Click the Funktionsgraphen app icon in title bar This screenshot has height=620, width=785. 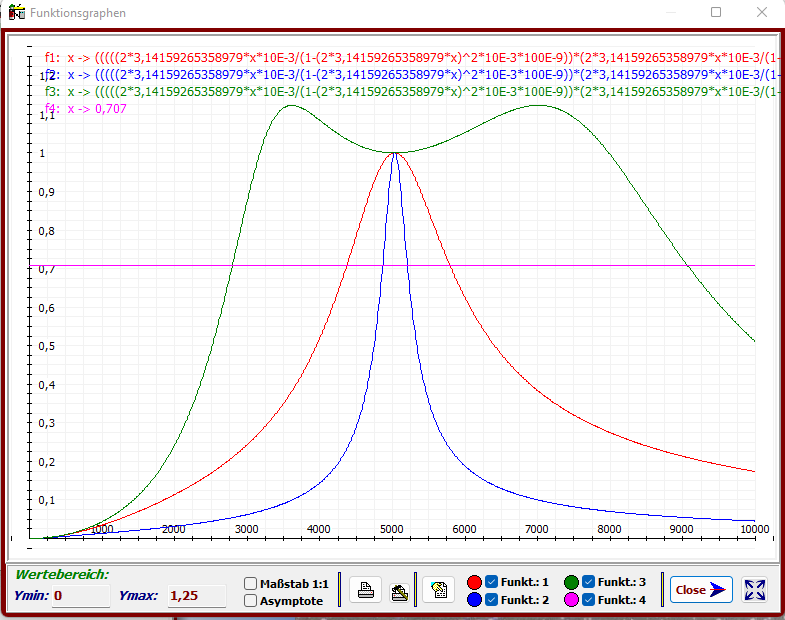coord(16,13)
